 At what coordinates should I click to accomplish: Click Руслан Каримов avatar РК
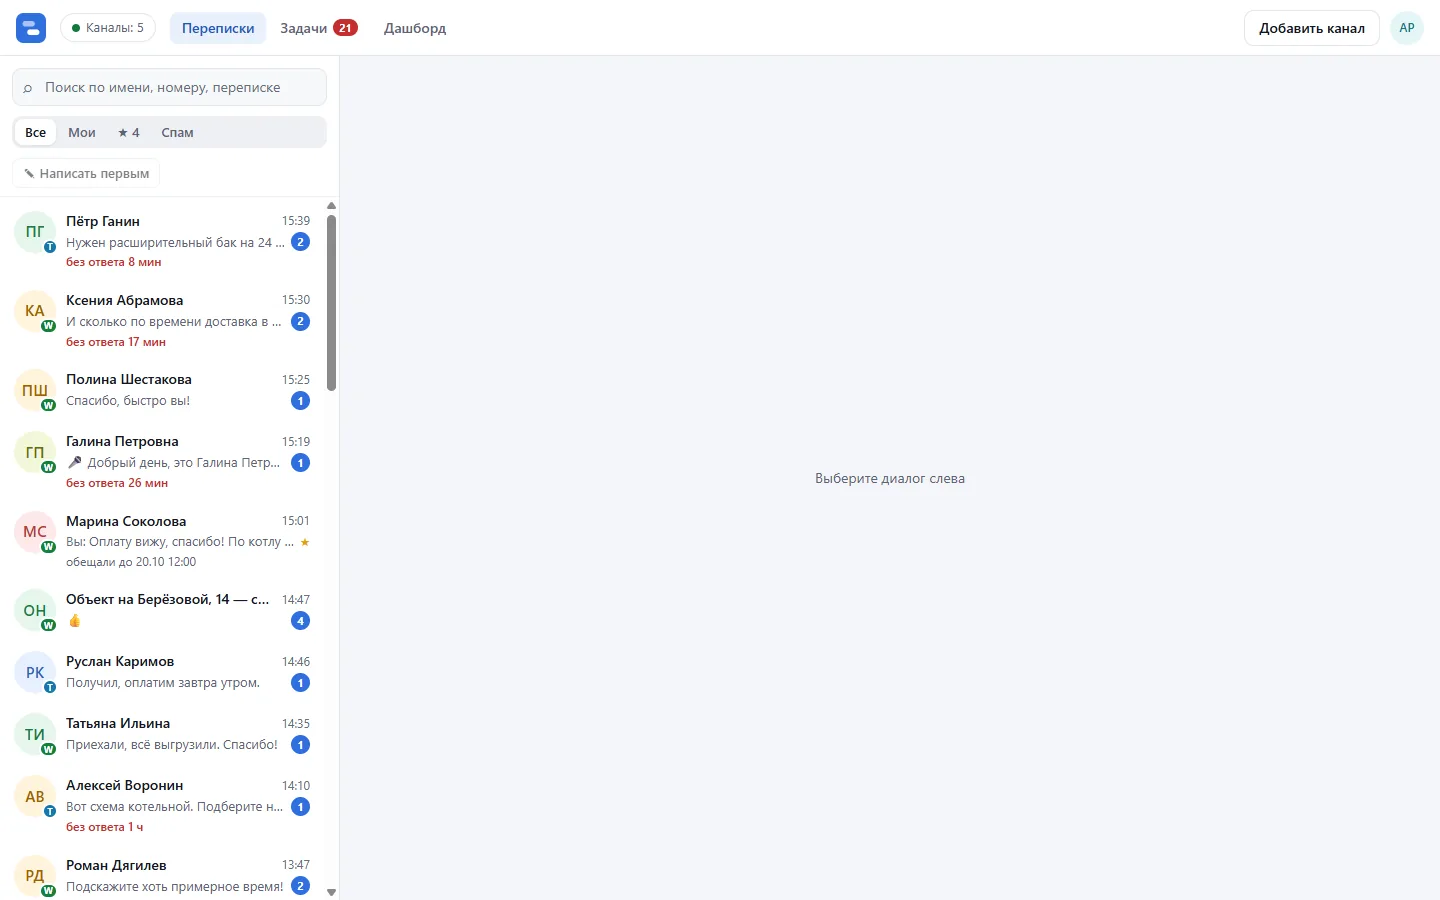(35, 672)
